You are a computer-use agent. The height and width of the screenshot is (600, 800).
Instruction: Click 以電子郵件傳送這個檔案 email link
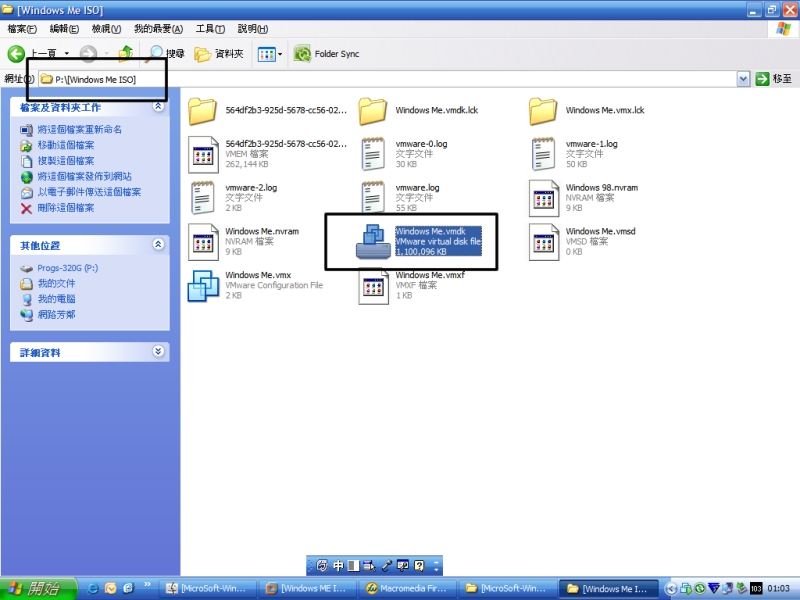[89, 192]
